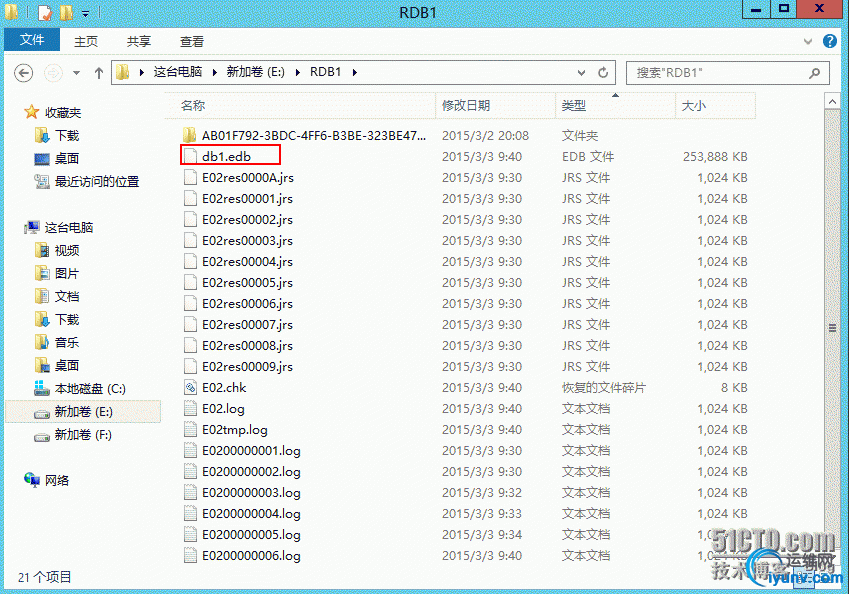Expand the arrow after 这台电脑 in address bar
The height and width of the screenshot is (594, 849).
(x=214, y=72)
